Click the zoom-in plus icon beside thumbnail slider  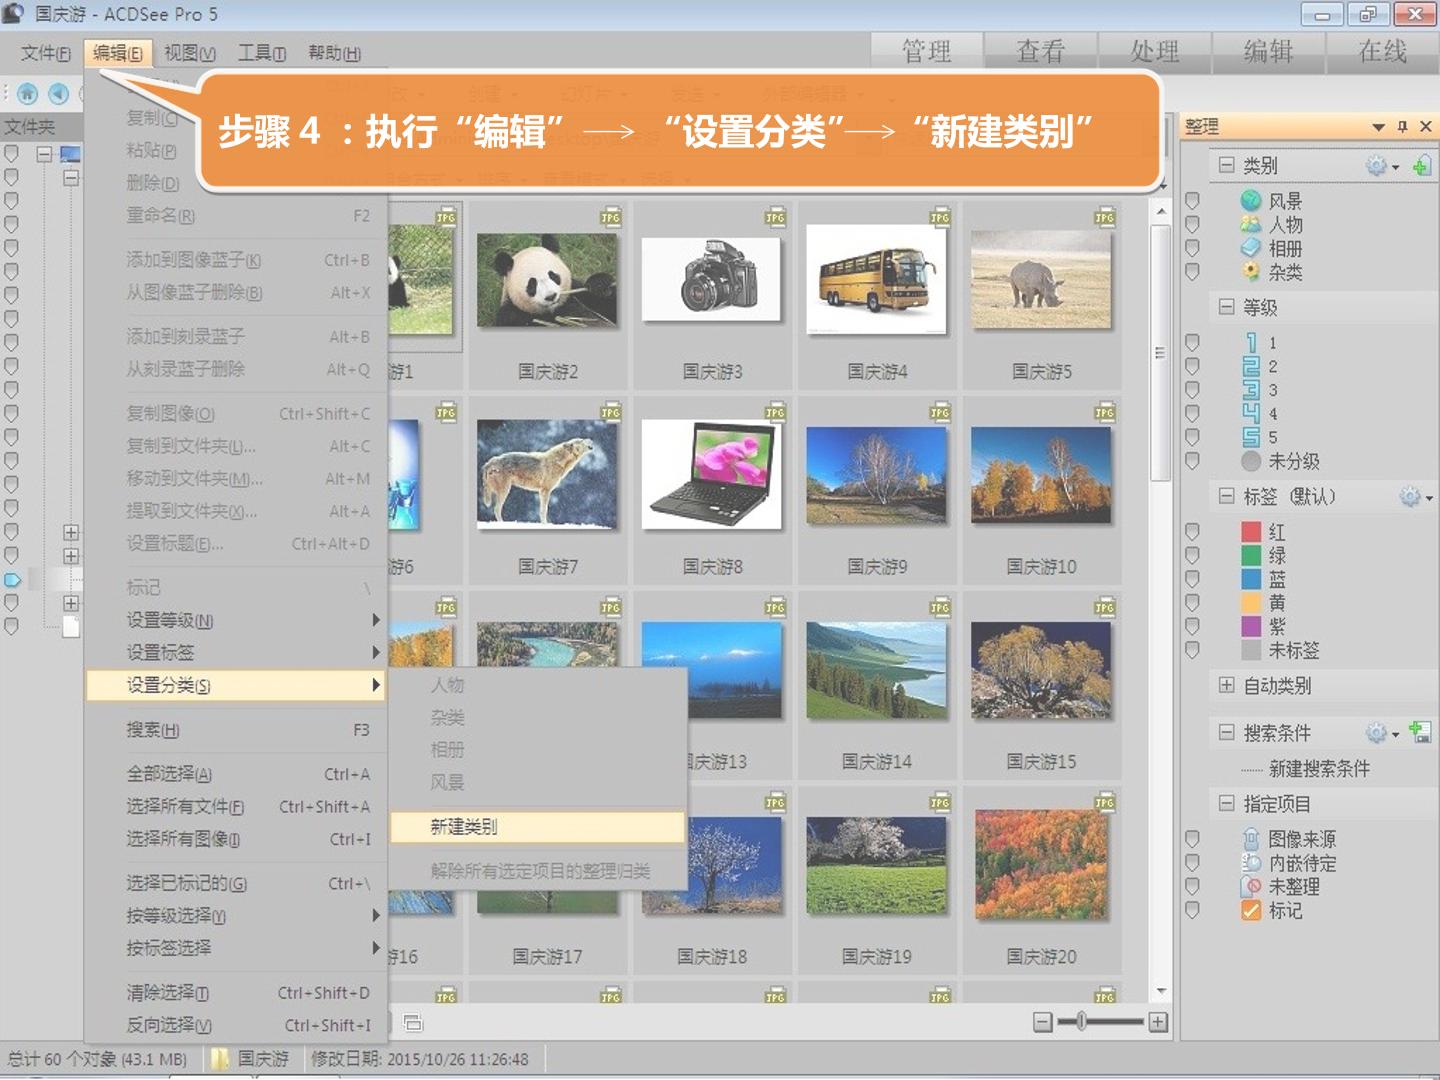pyautogui.click(x=1158, y=1022)
